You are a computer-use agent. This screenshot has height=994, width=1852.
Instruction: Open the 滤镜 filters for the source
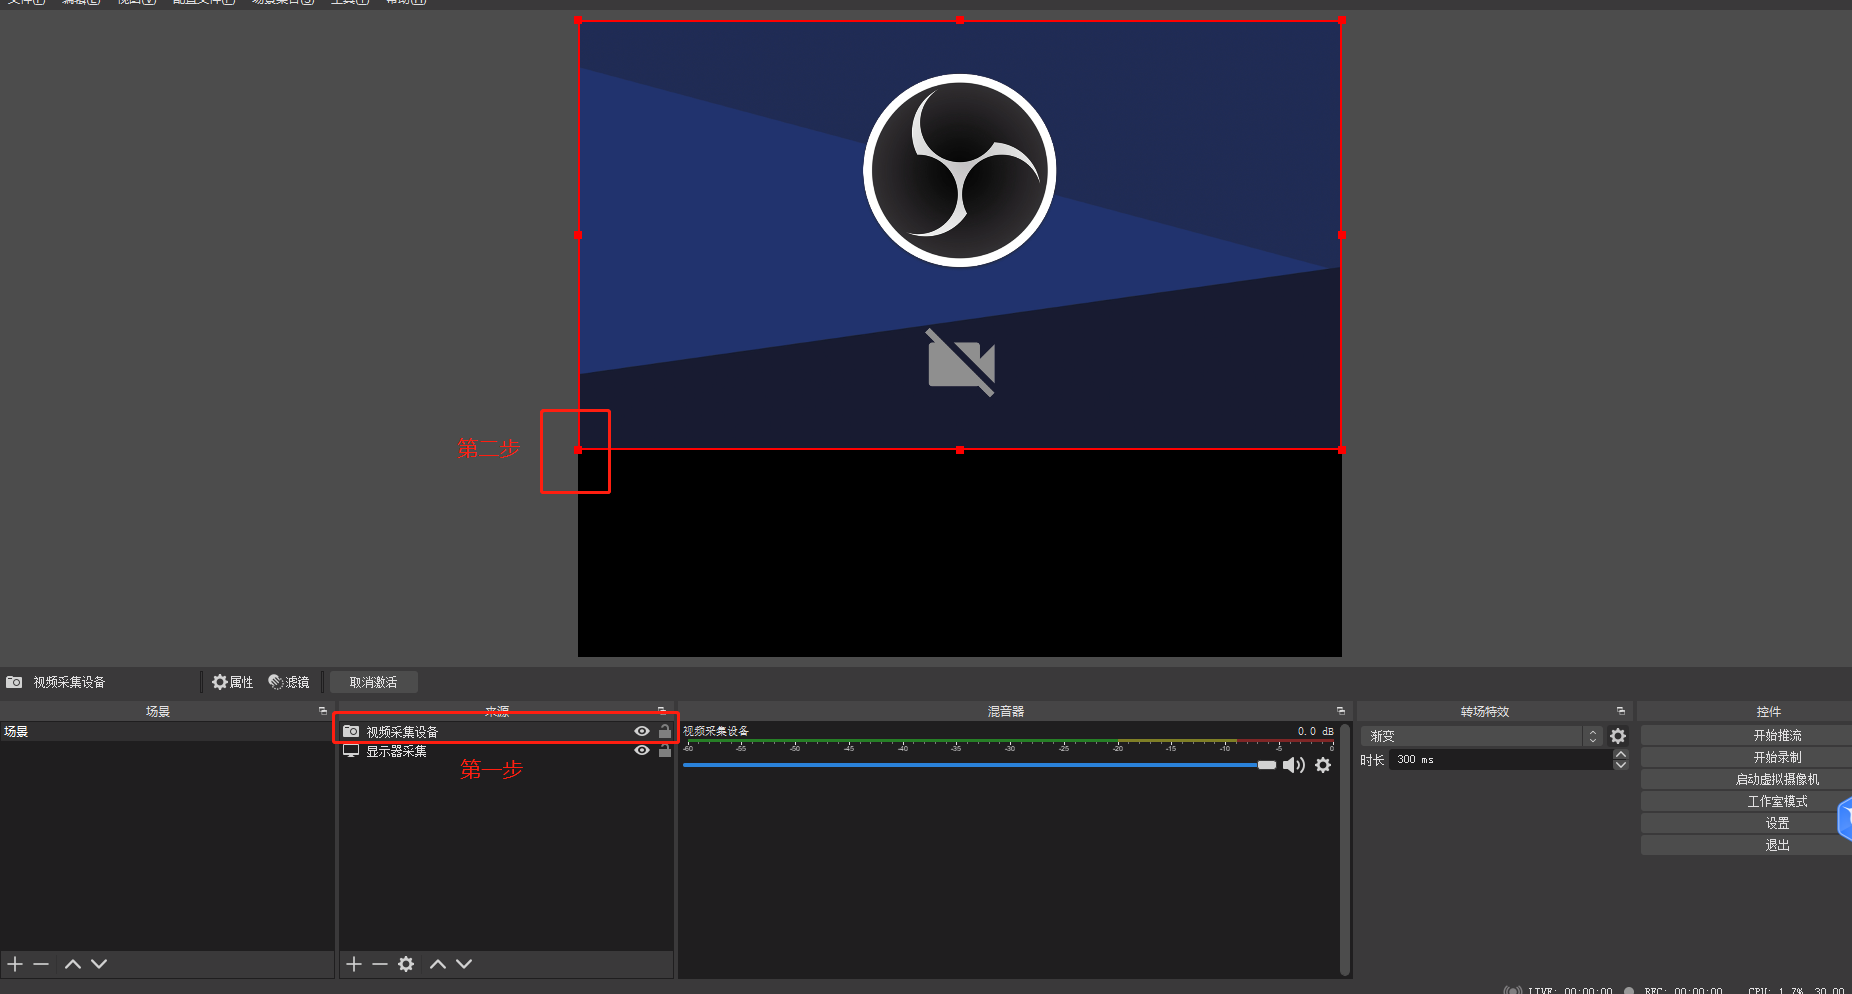coord(289,682)
